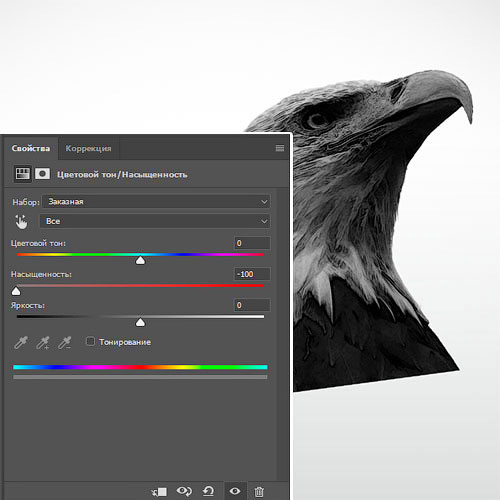The height and width of the screenshot is (500, 500).
Task: Click the Набор label
Action: tap(26, 202)
